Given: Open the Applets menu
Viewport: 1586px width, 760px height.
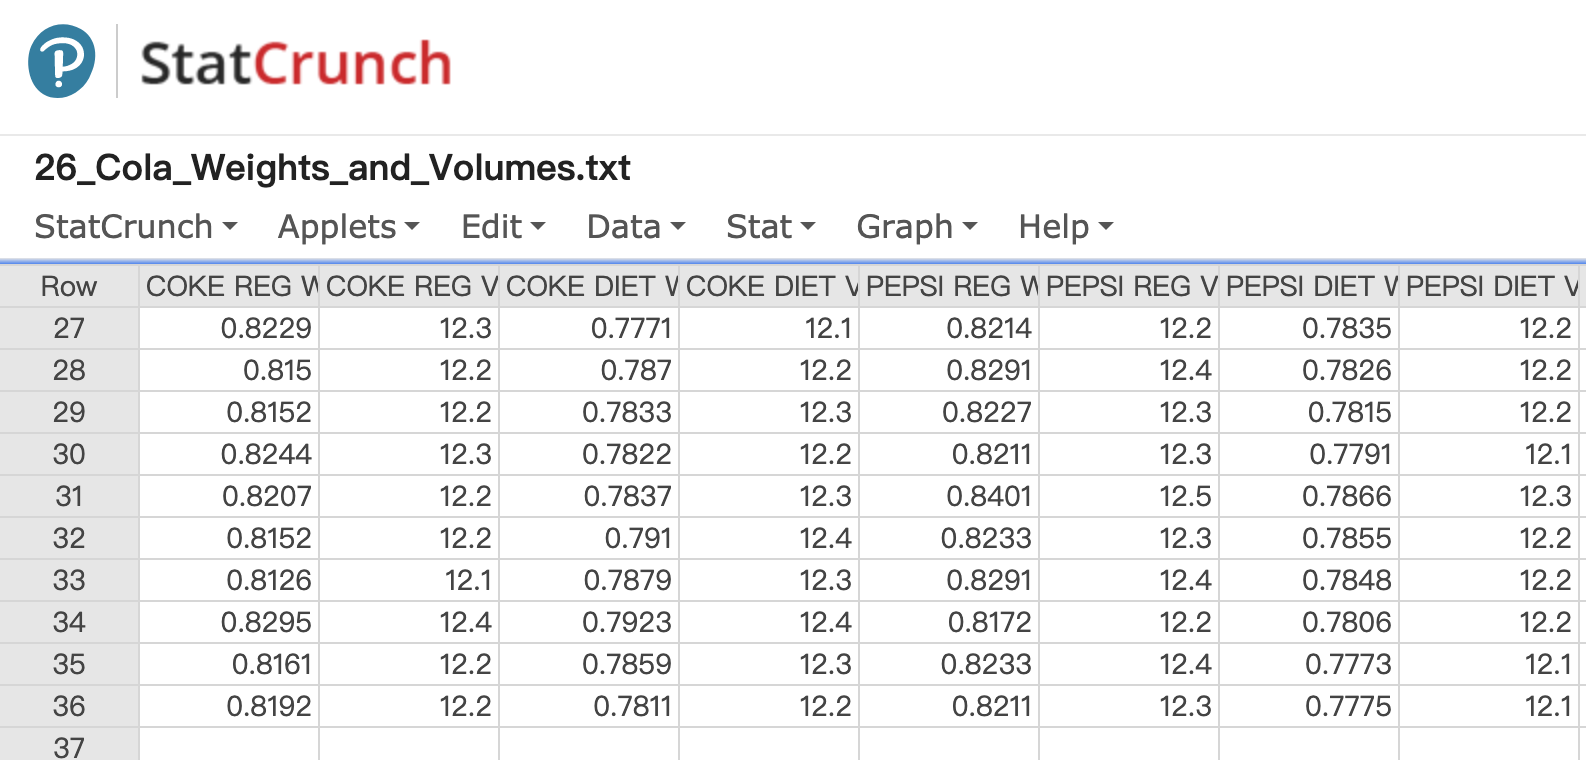Looking at the screenshot, I should coord(349,227).
